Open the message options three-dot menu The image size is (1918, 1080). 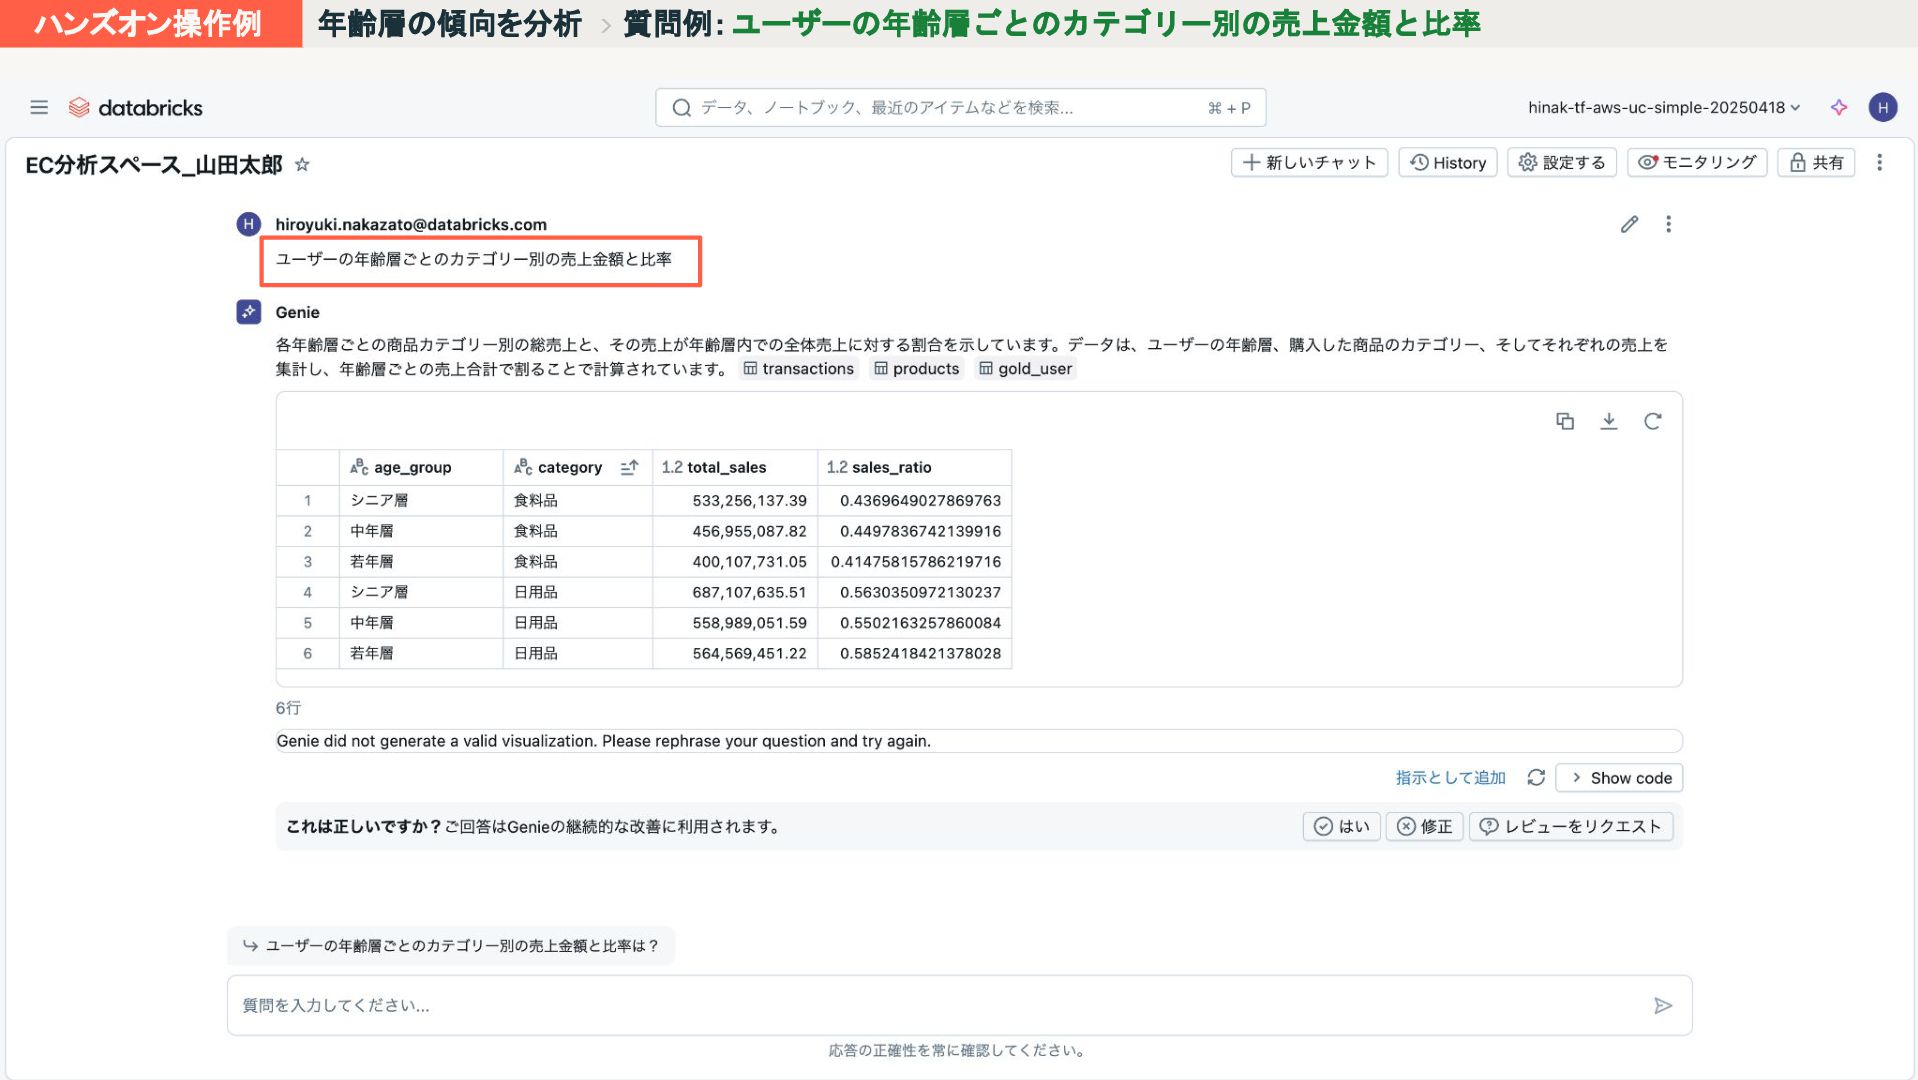(1668, 224)
